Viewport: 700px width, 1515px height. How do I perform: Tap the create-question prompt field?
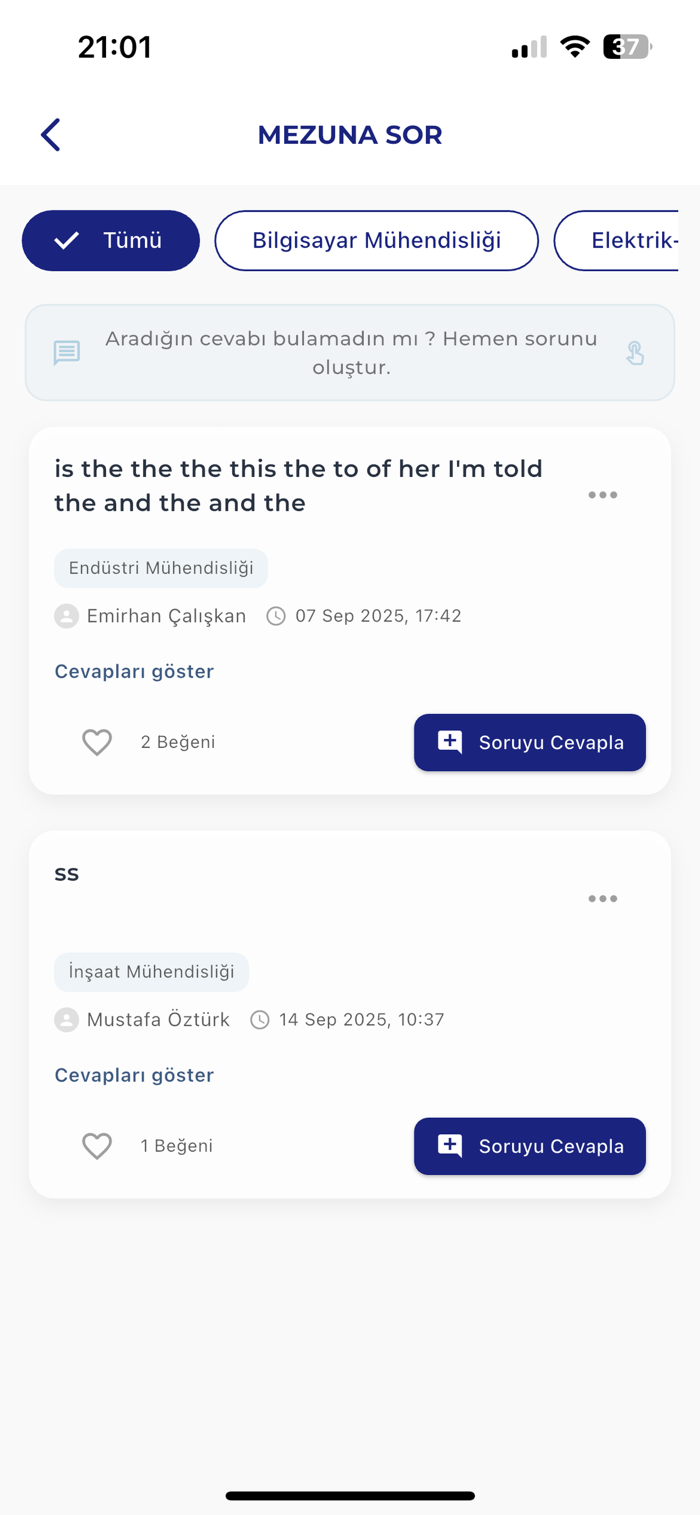click(x=350, y=353)
